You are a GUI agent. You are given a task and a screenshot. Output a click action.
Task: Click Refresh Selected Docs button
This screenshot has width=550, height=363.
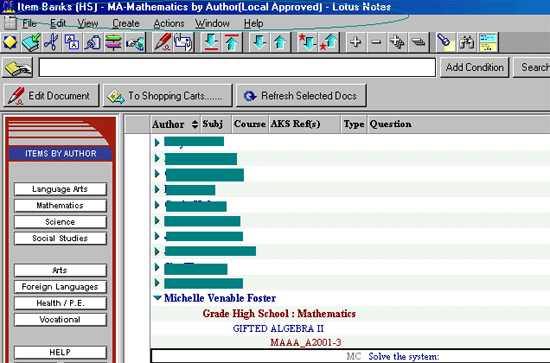pos(301,96)
